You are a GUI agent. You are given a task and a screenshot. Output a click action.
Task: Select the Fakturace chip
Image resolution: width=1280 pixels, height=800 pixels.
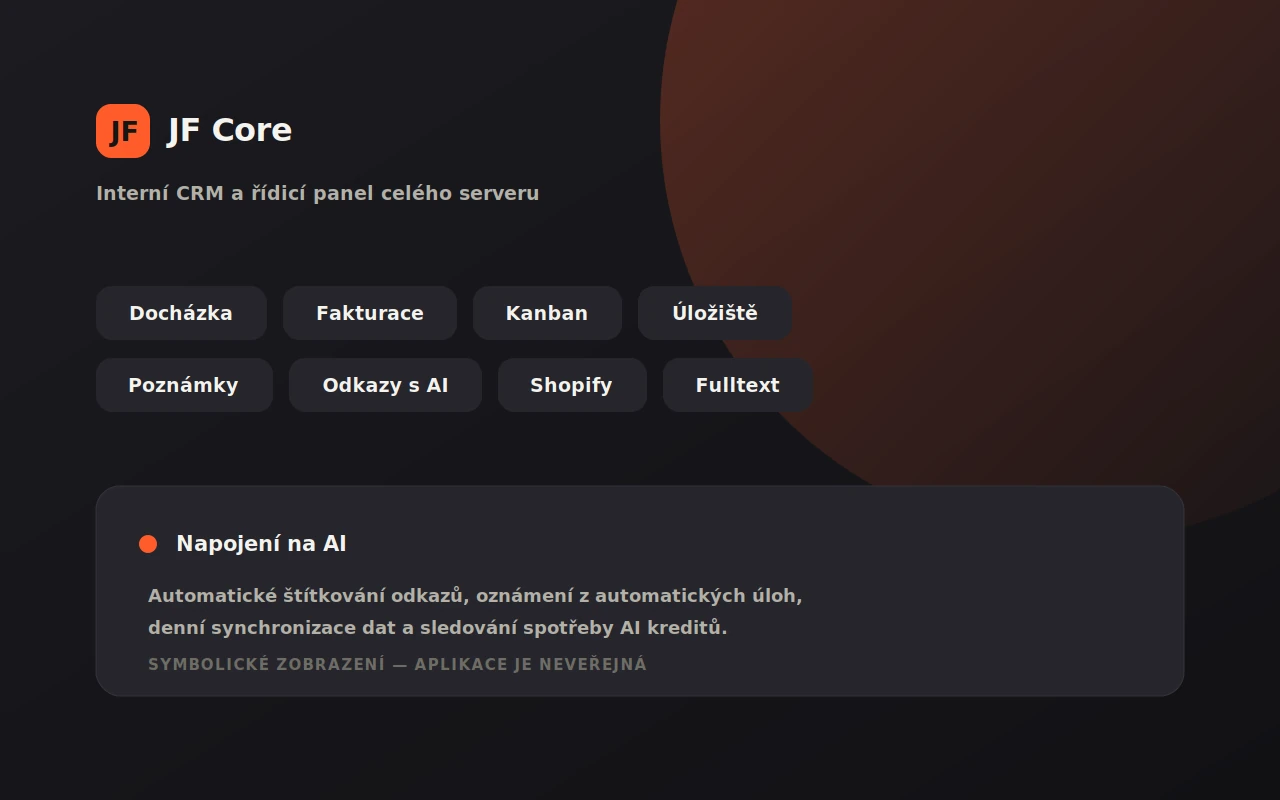pos(370,313)
